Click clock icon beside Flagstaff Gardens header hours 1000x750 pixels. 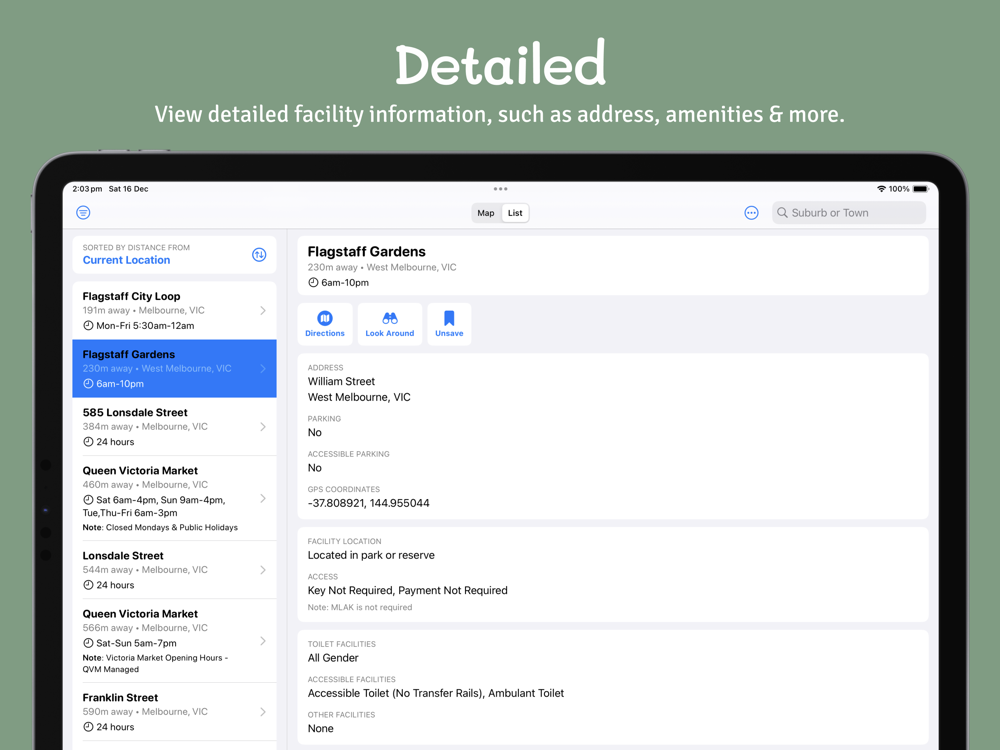point(313,283)
